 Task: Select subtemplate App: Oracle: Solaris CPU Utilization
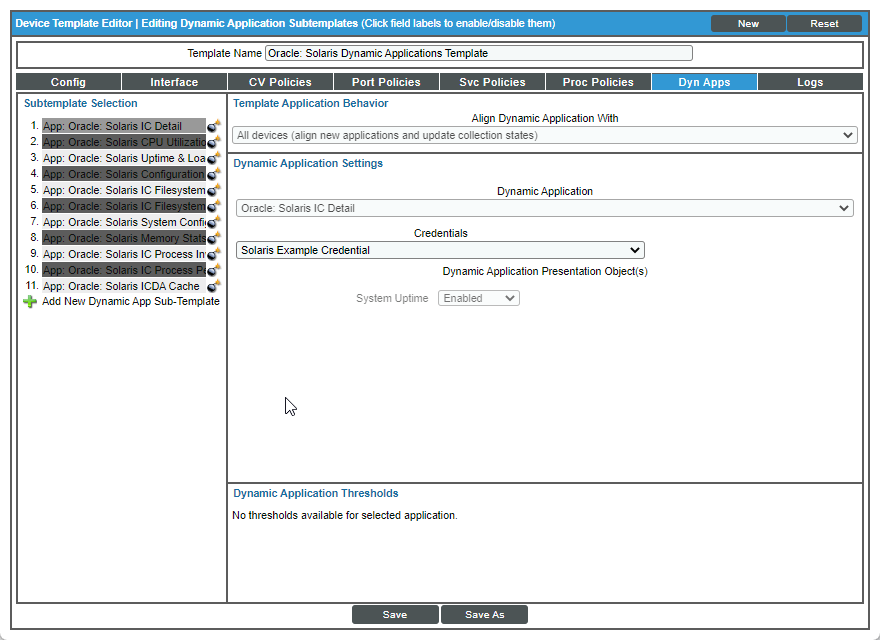pos(124,143)
